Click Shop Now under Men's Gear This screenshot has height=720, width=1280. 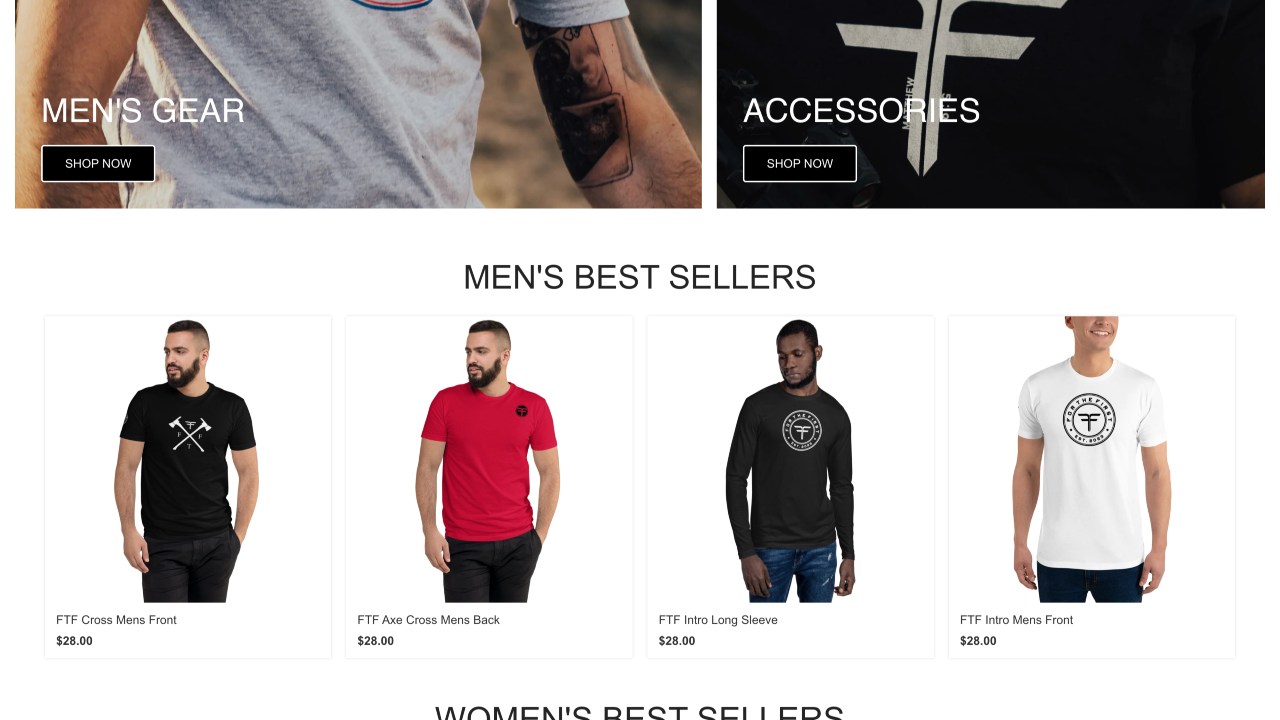98,164
